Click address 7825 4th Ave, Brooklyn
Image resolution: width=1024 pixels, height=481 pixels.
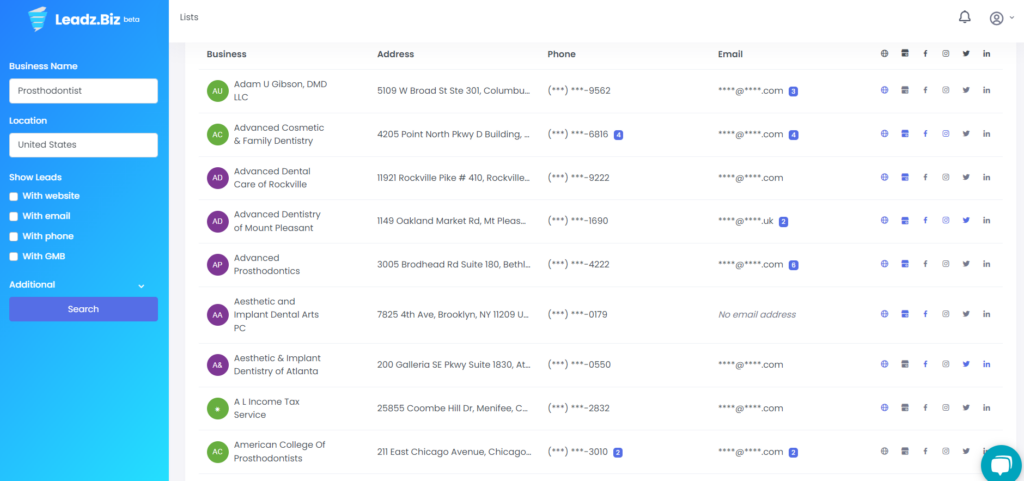454,315
